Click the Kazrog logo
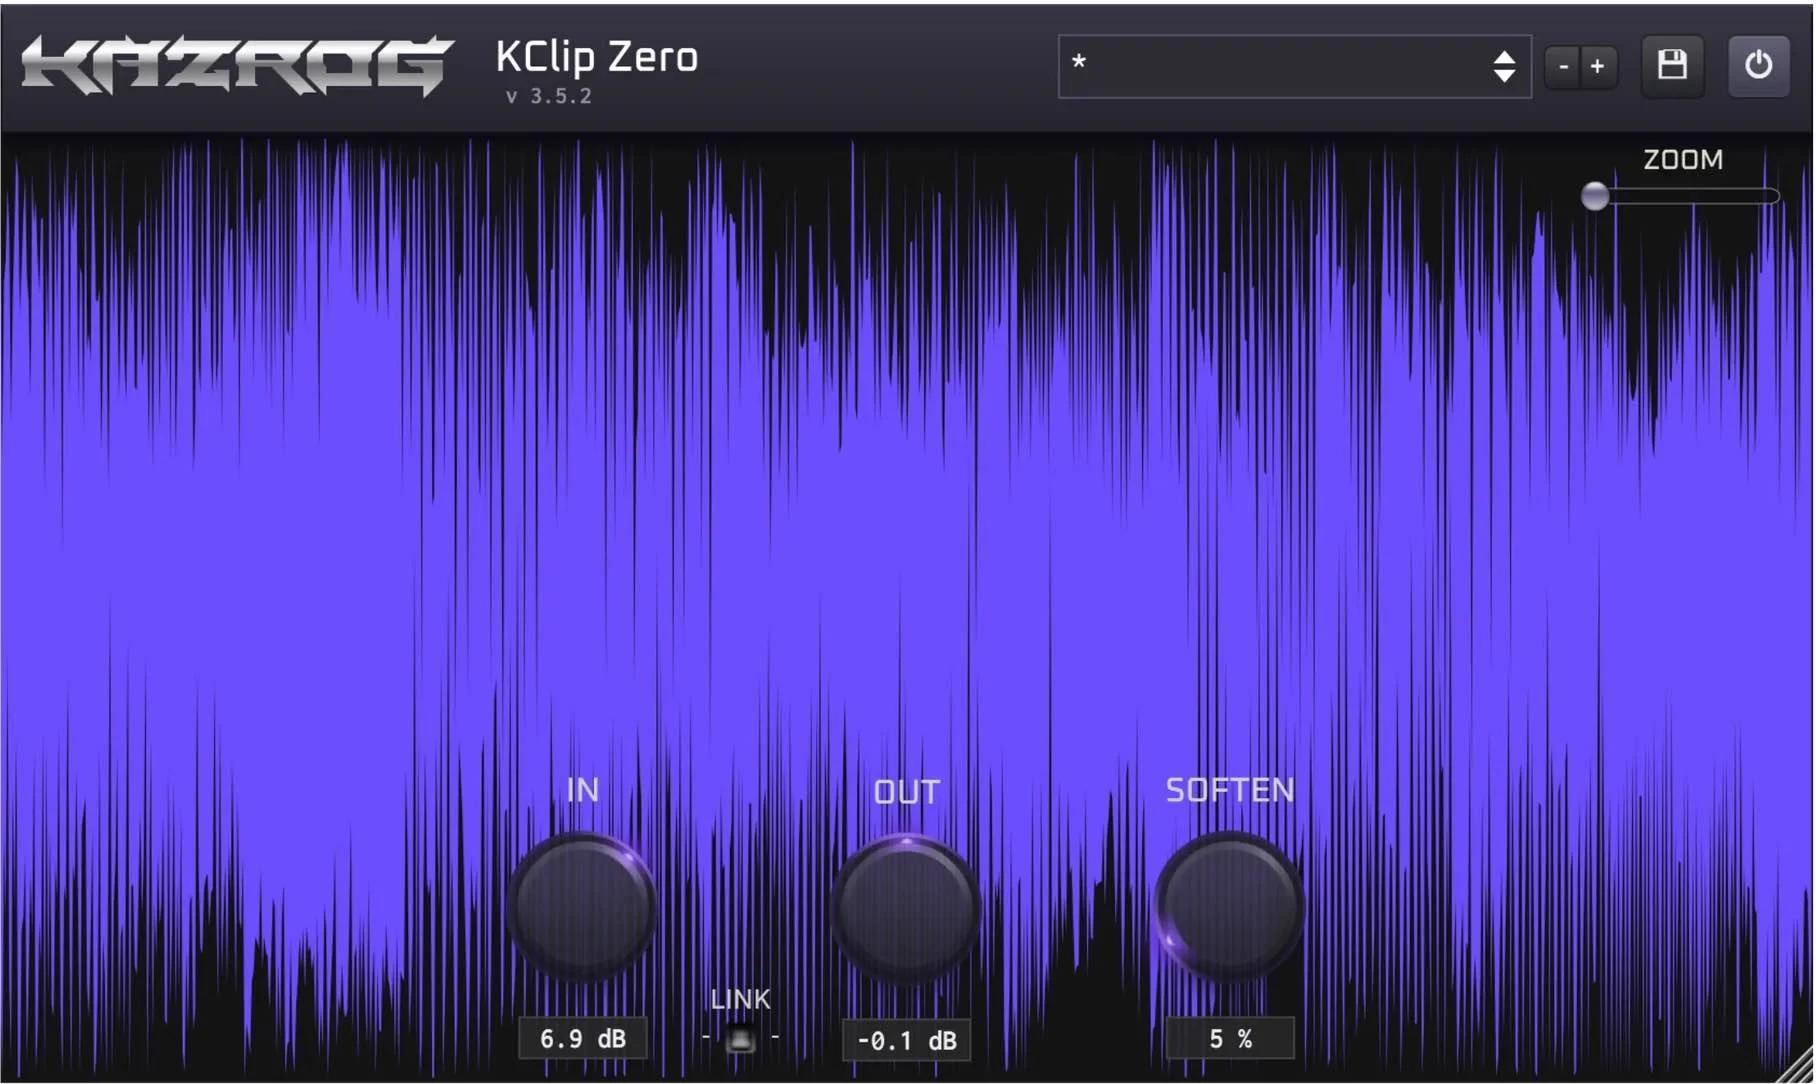The height and width of the screenshot is (1084, 1816). tap(238, 65)
